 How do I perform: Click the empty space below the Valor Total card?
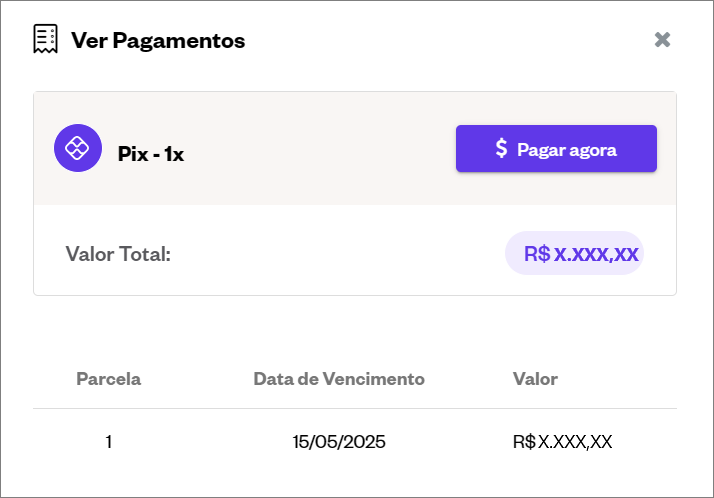[x=355, y=328]
